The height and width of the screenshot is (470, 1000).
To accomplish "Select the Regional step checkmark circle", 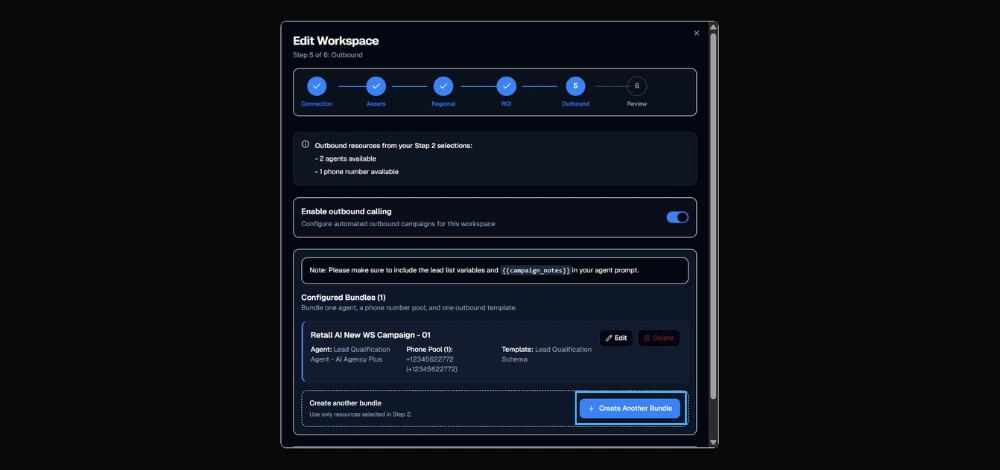I will (443, 86).
